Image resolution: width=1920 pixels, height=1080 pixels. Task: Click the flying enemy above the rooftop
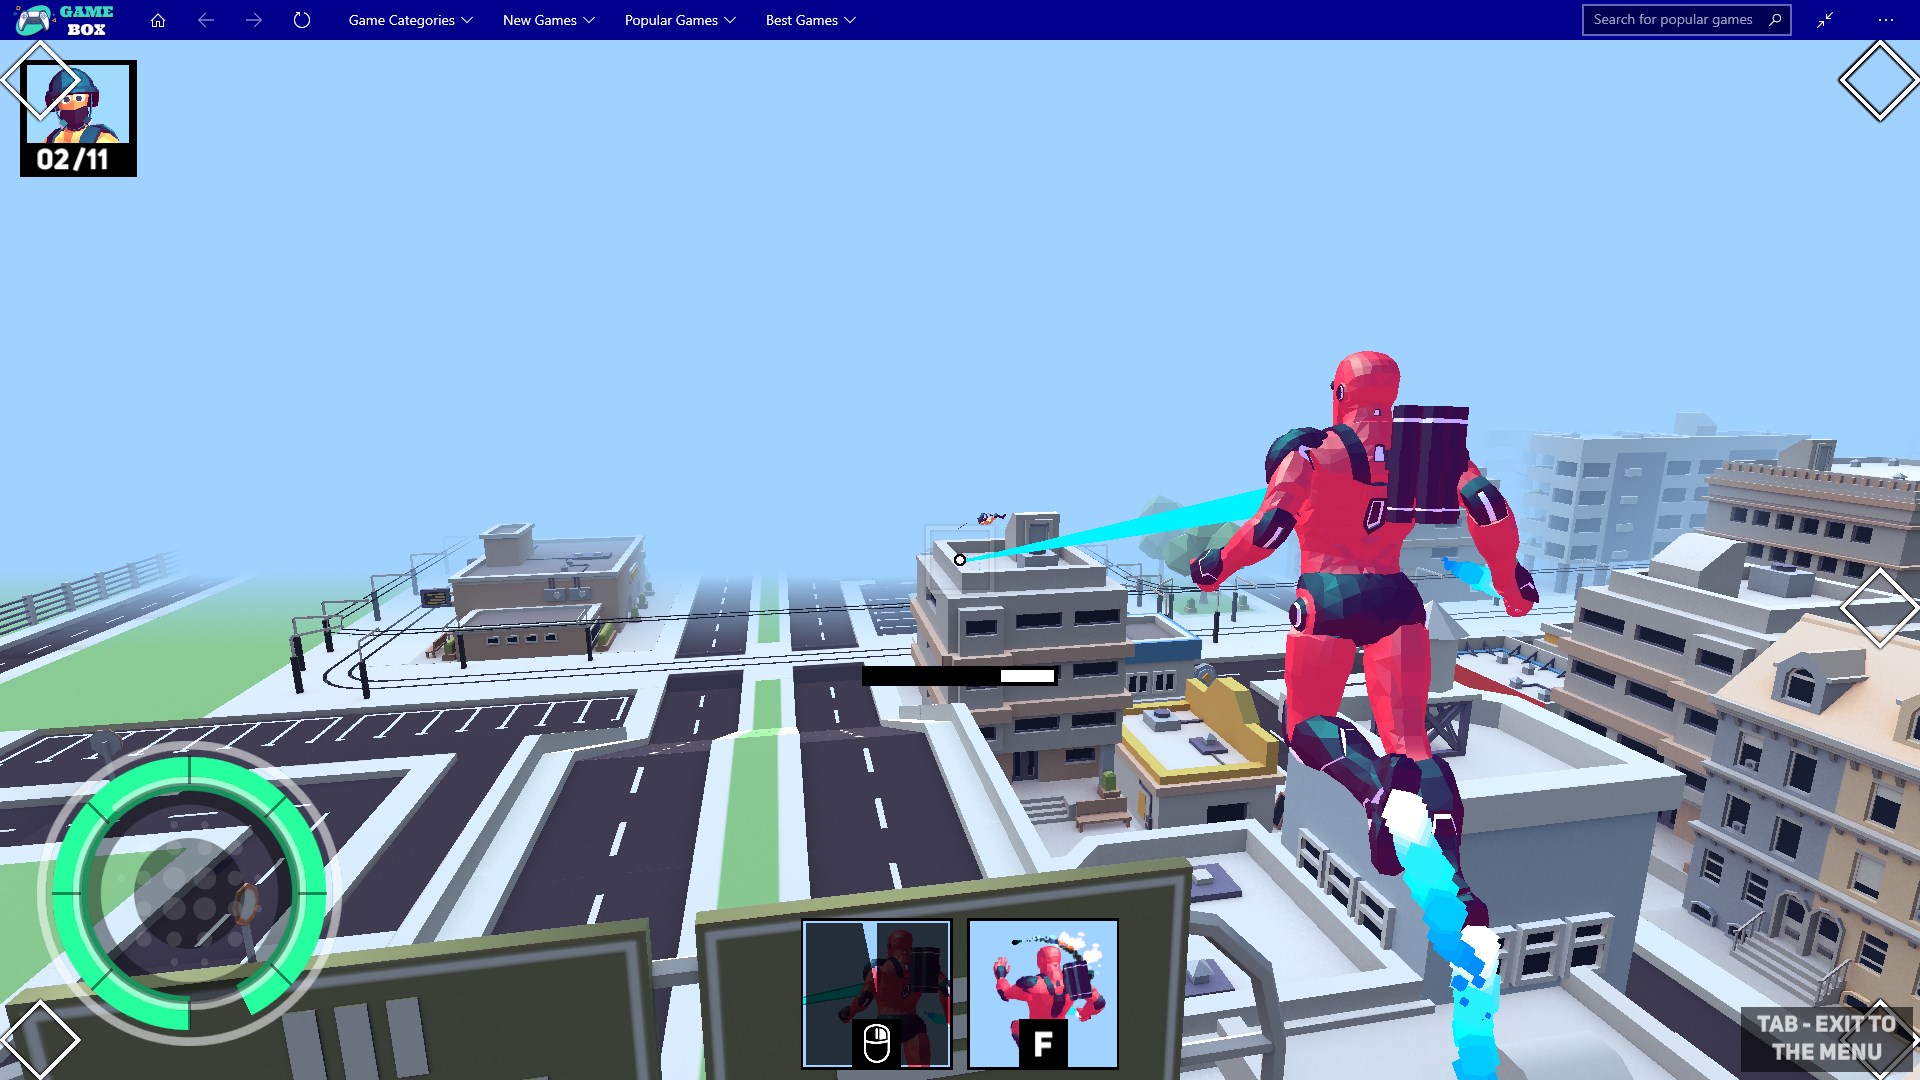(990, 518)
